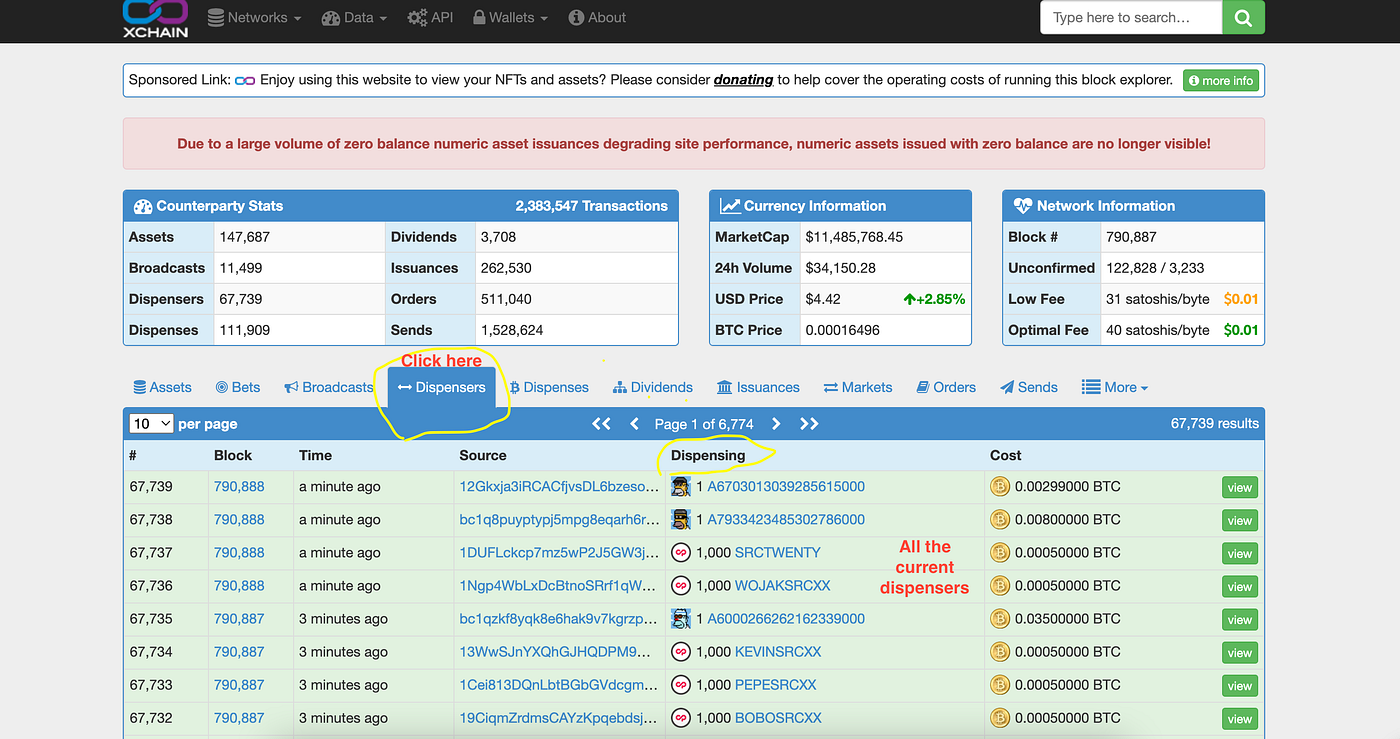Click avatar icon beside A6000266262162339000

681,619
